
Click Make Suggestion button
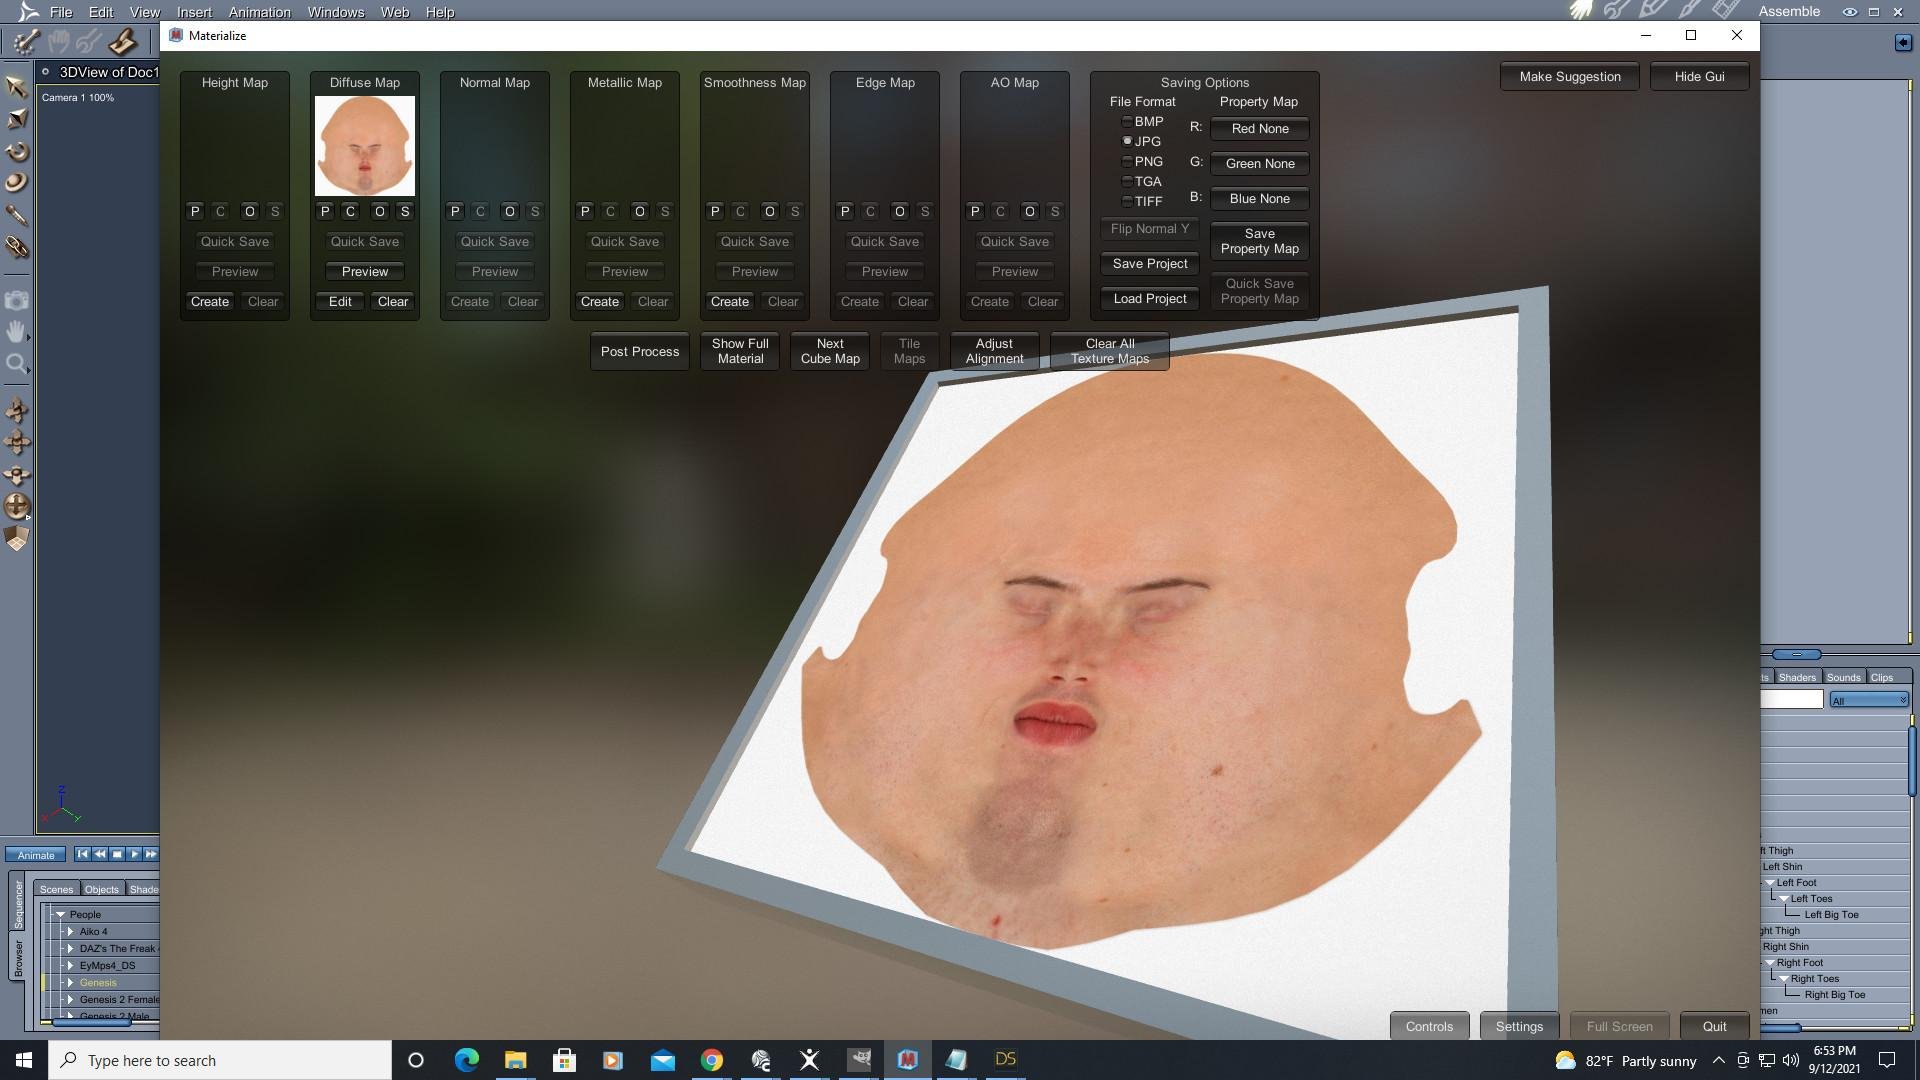[x=1569, y=77]
